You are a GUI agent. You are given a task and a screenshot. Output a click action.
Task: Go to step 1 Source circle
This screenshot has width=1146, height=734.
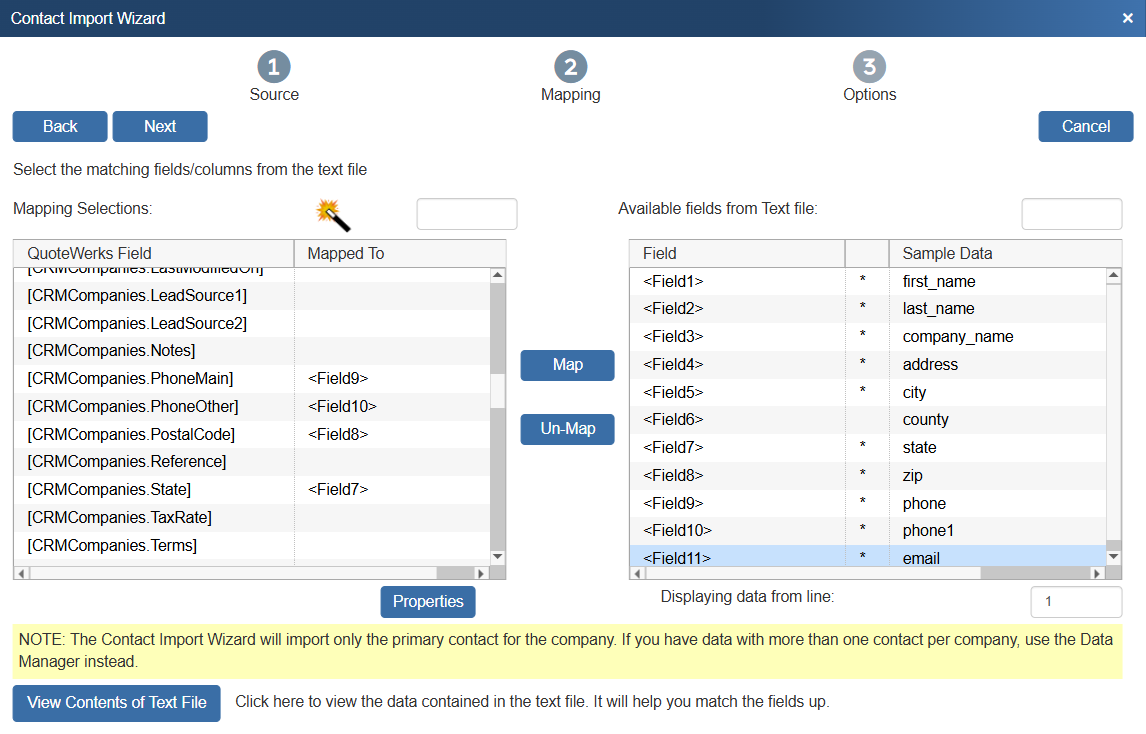(x=274, y=67)
